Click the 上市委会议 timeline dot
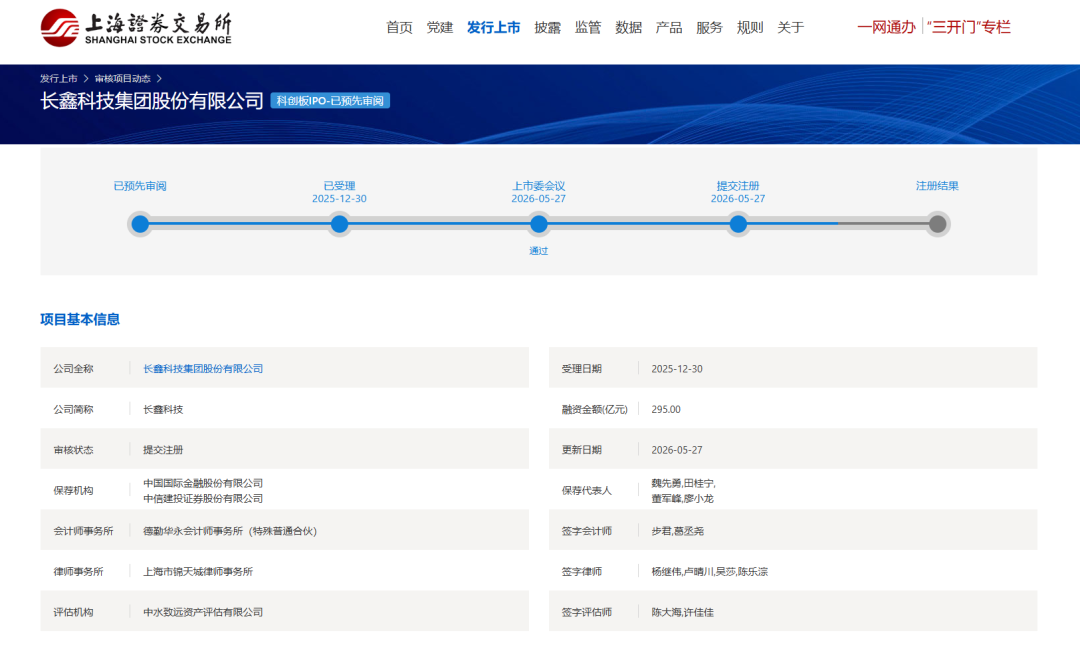Image resolution: width=1080 pixels, height=651 pixels. pos(539,224)
